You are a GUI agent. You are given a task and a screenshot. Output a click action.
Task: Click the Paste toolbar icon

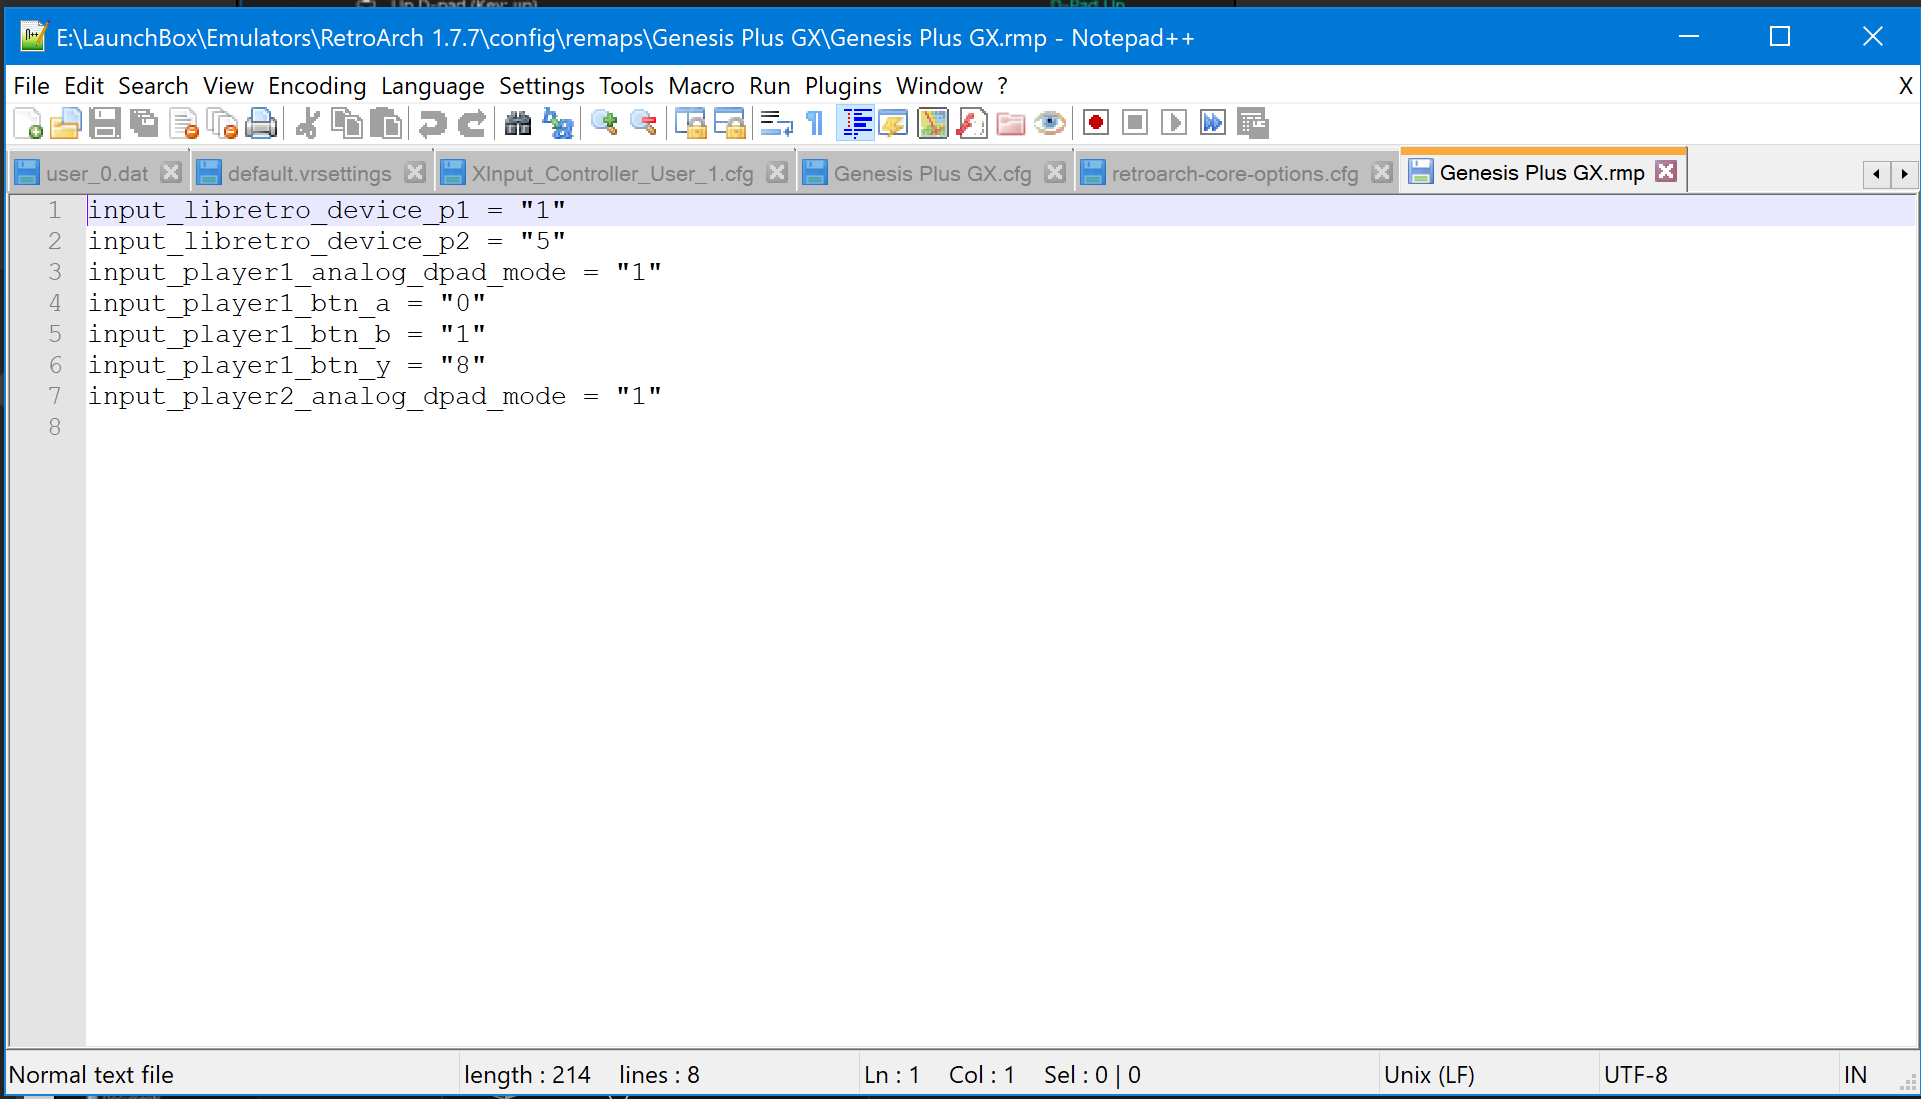386,123
